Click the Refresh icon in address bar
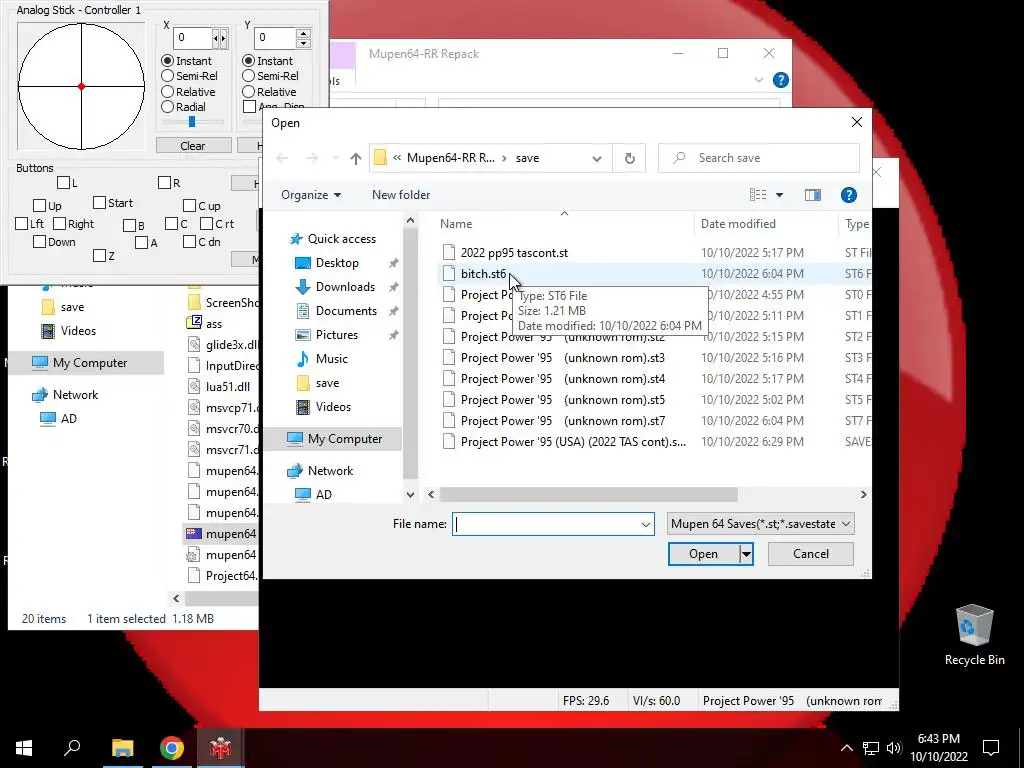The width and height of the screenshot is (1024, 768). click(x=630, y=158)
